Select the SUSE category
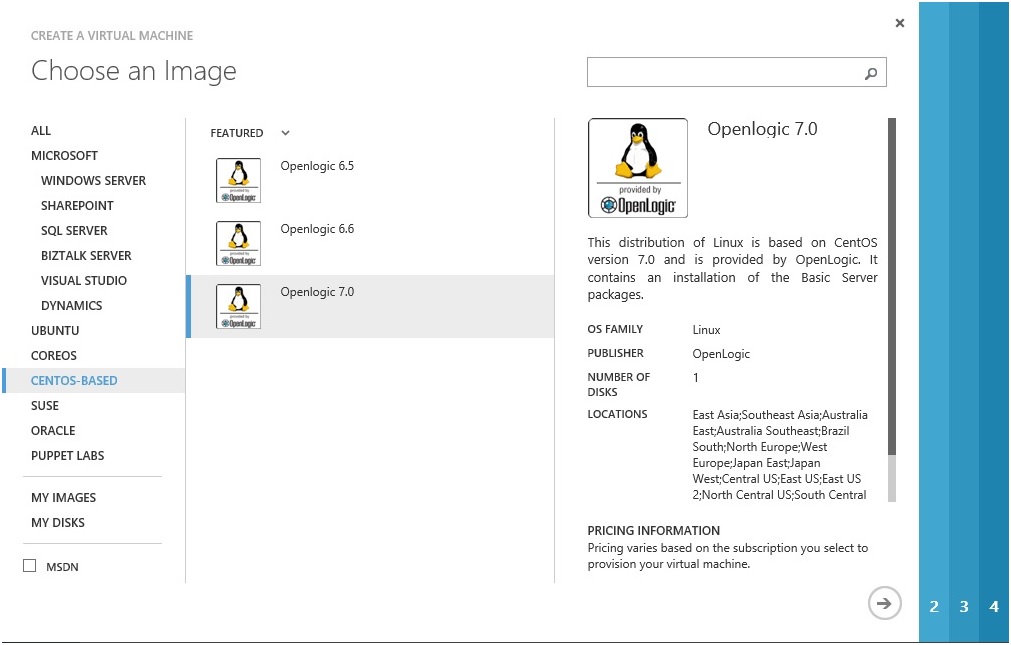 click(x=45, y=406)
